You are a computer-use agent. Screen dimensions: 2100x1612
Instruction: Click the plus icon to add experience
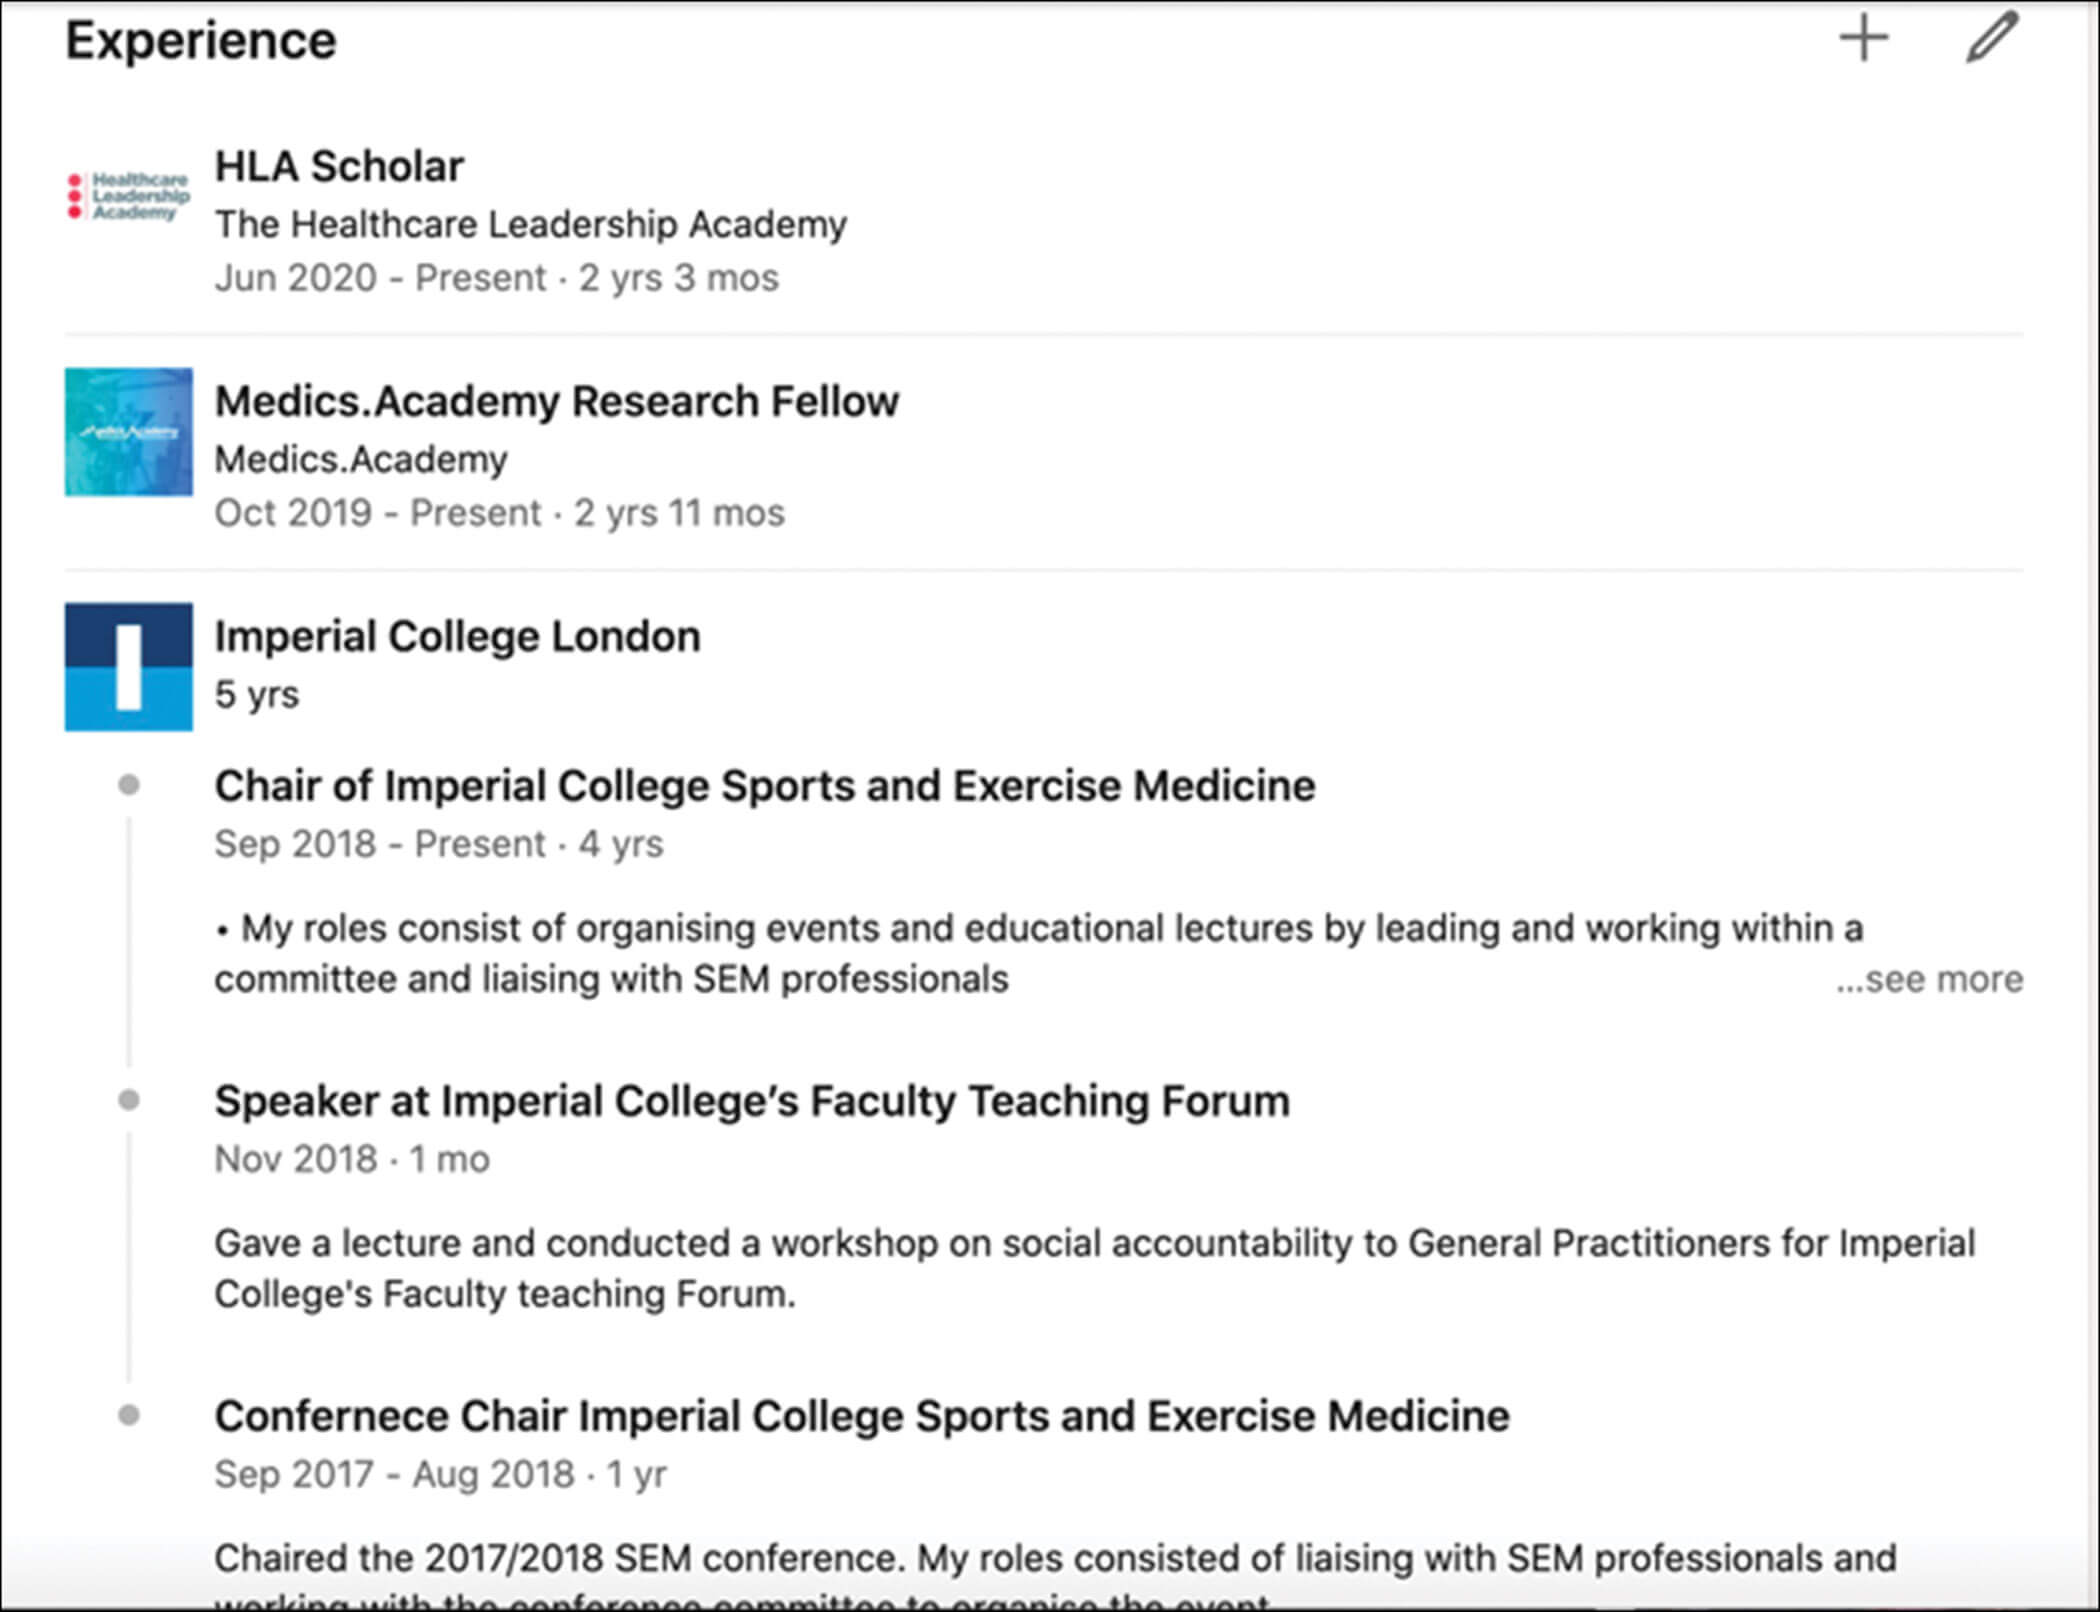coord(1863,40)
